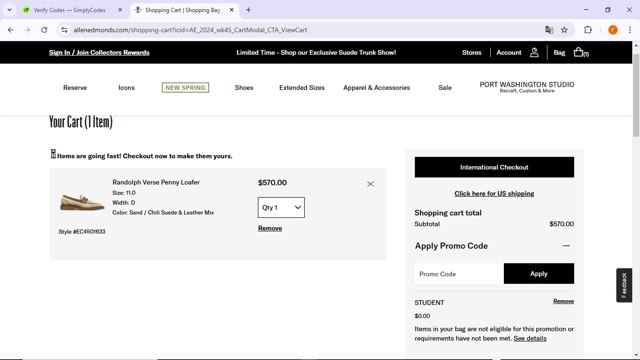Click the Bag text link
This screenshot has width=640, height=360.
[559, 52]
